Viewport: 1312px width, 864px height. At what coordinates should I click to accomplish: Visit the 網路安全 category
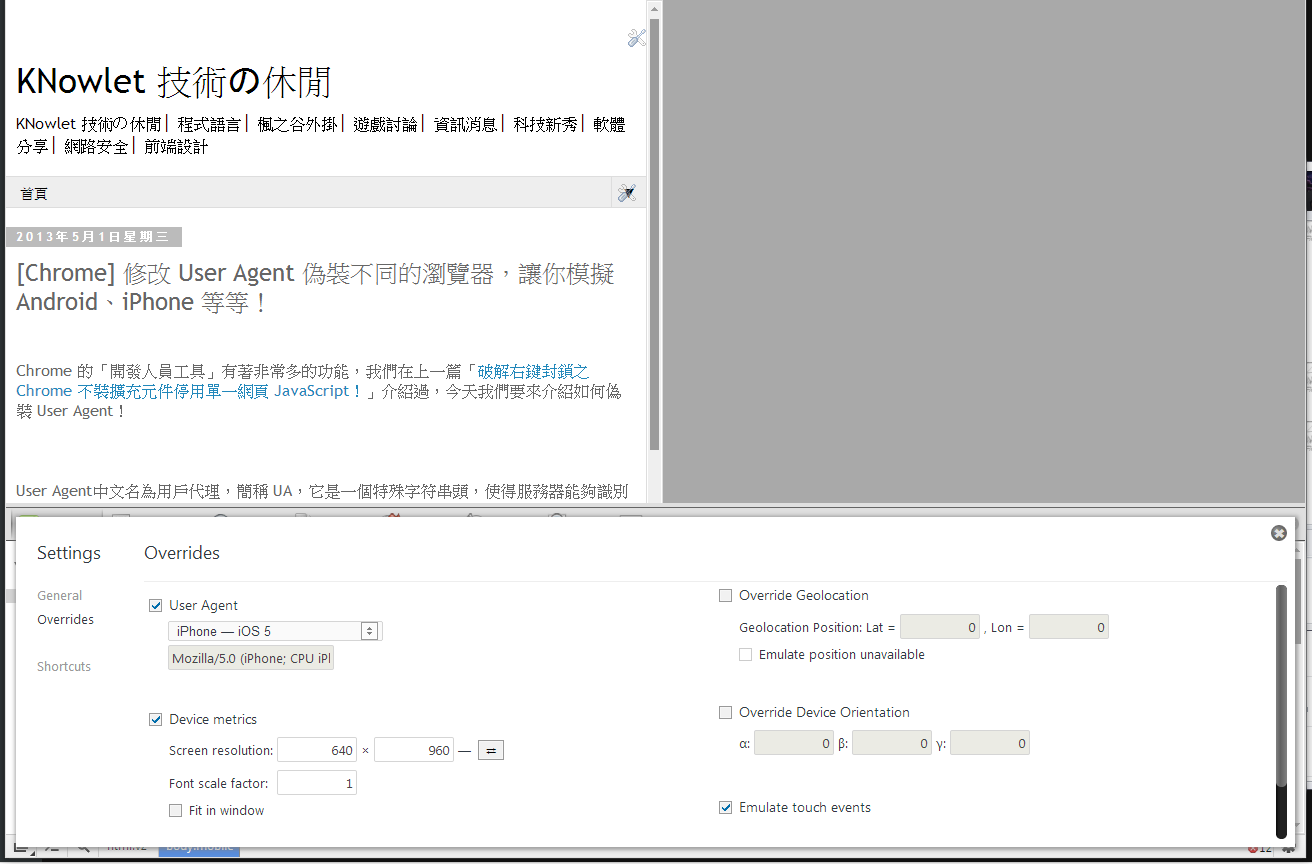point(96,146)
